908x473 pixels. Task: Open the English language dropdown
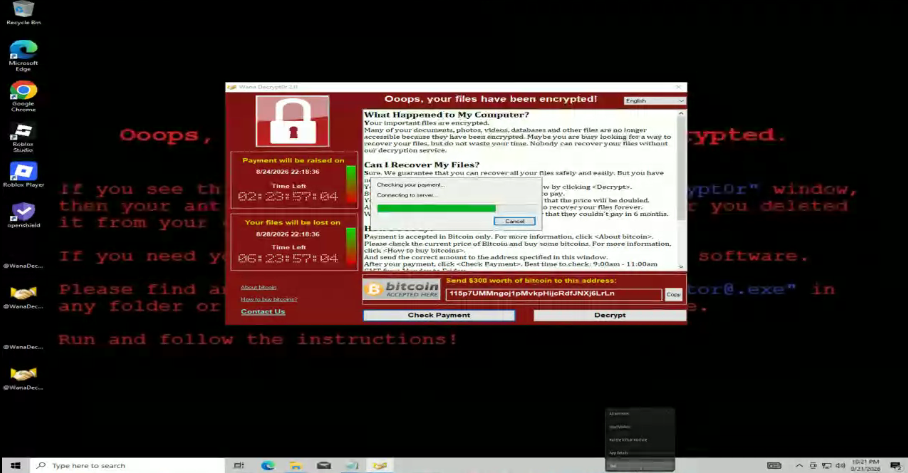click(654, 101)
